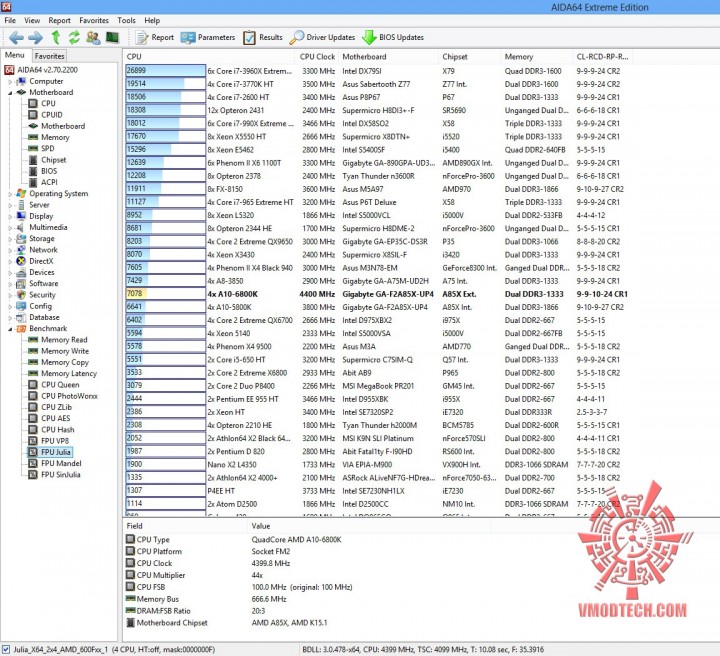Expand the Operating System node

[10, 194]
